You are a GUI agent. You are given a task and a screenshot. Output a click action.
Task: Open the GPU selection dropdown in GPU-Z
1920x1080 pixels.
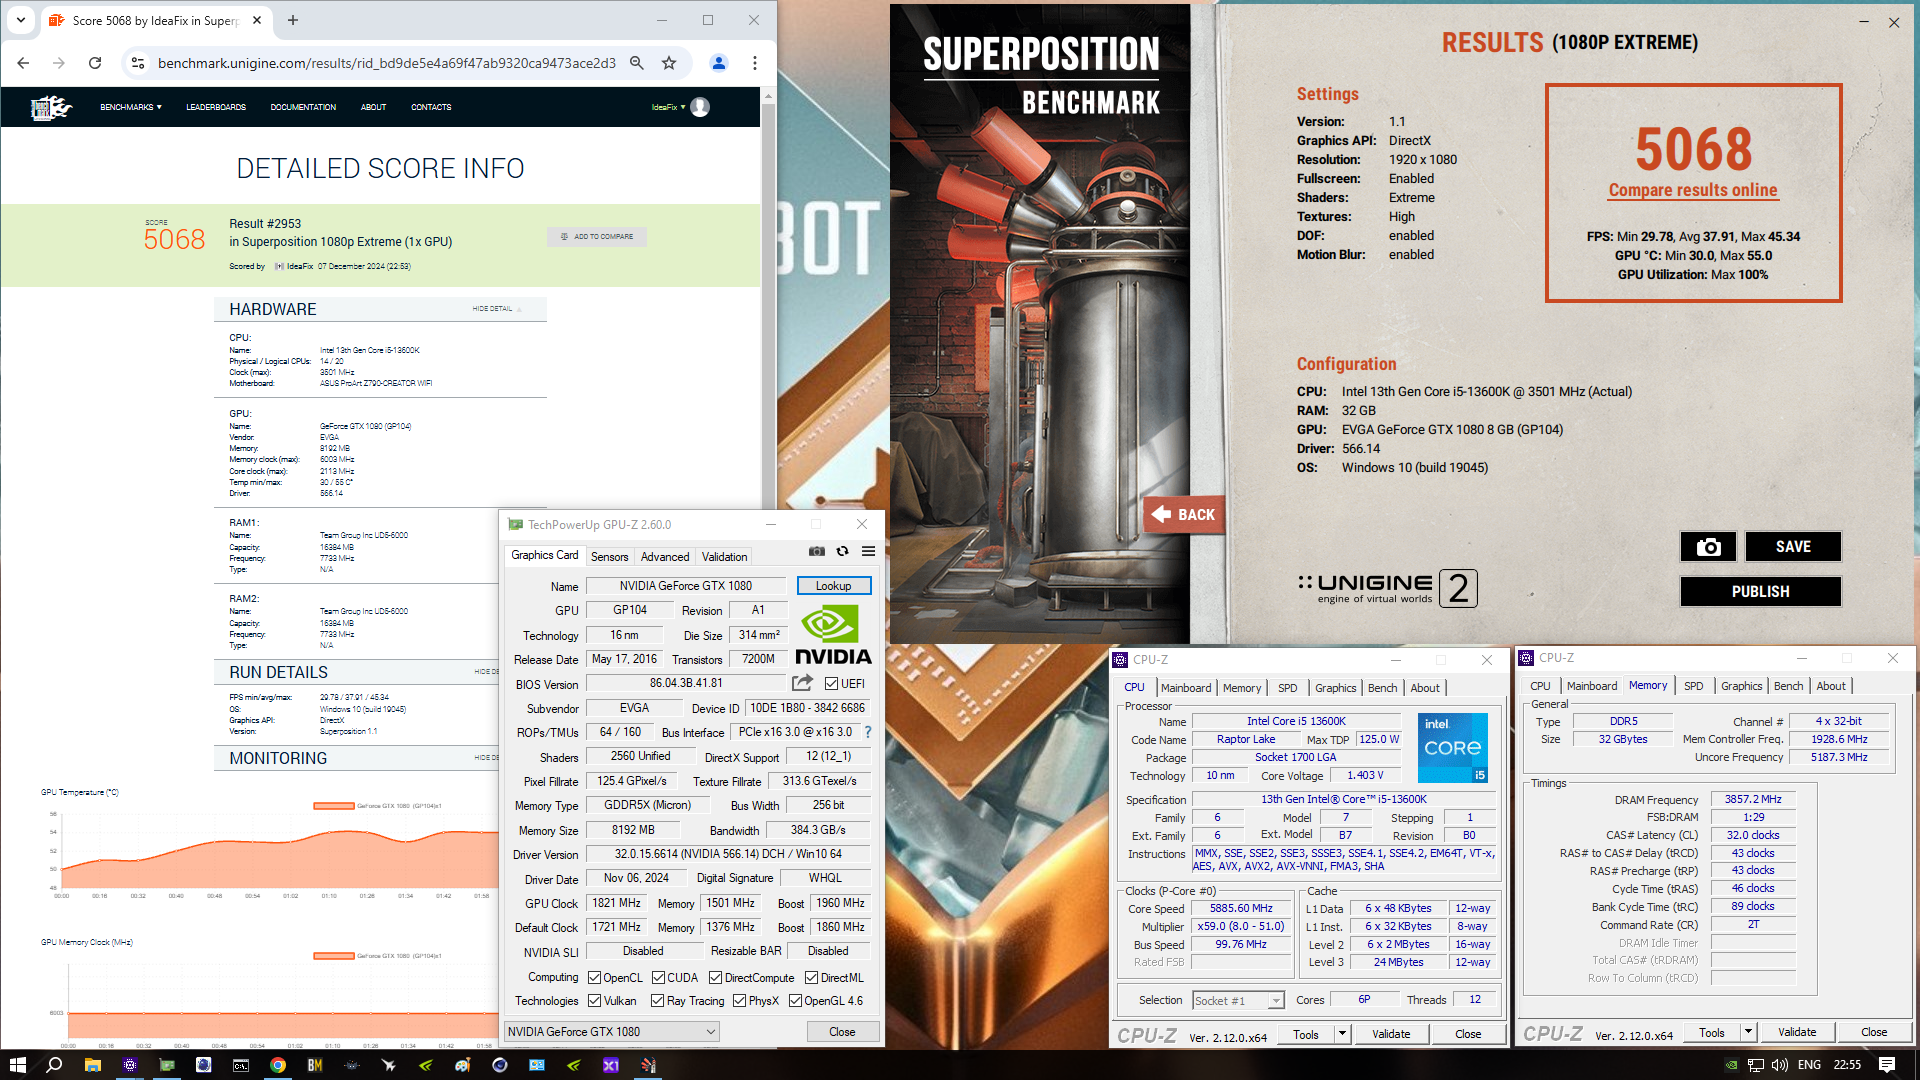pos(612,1032)
